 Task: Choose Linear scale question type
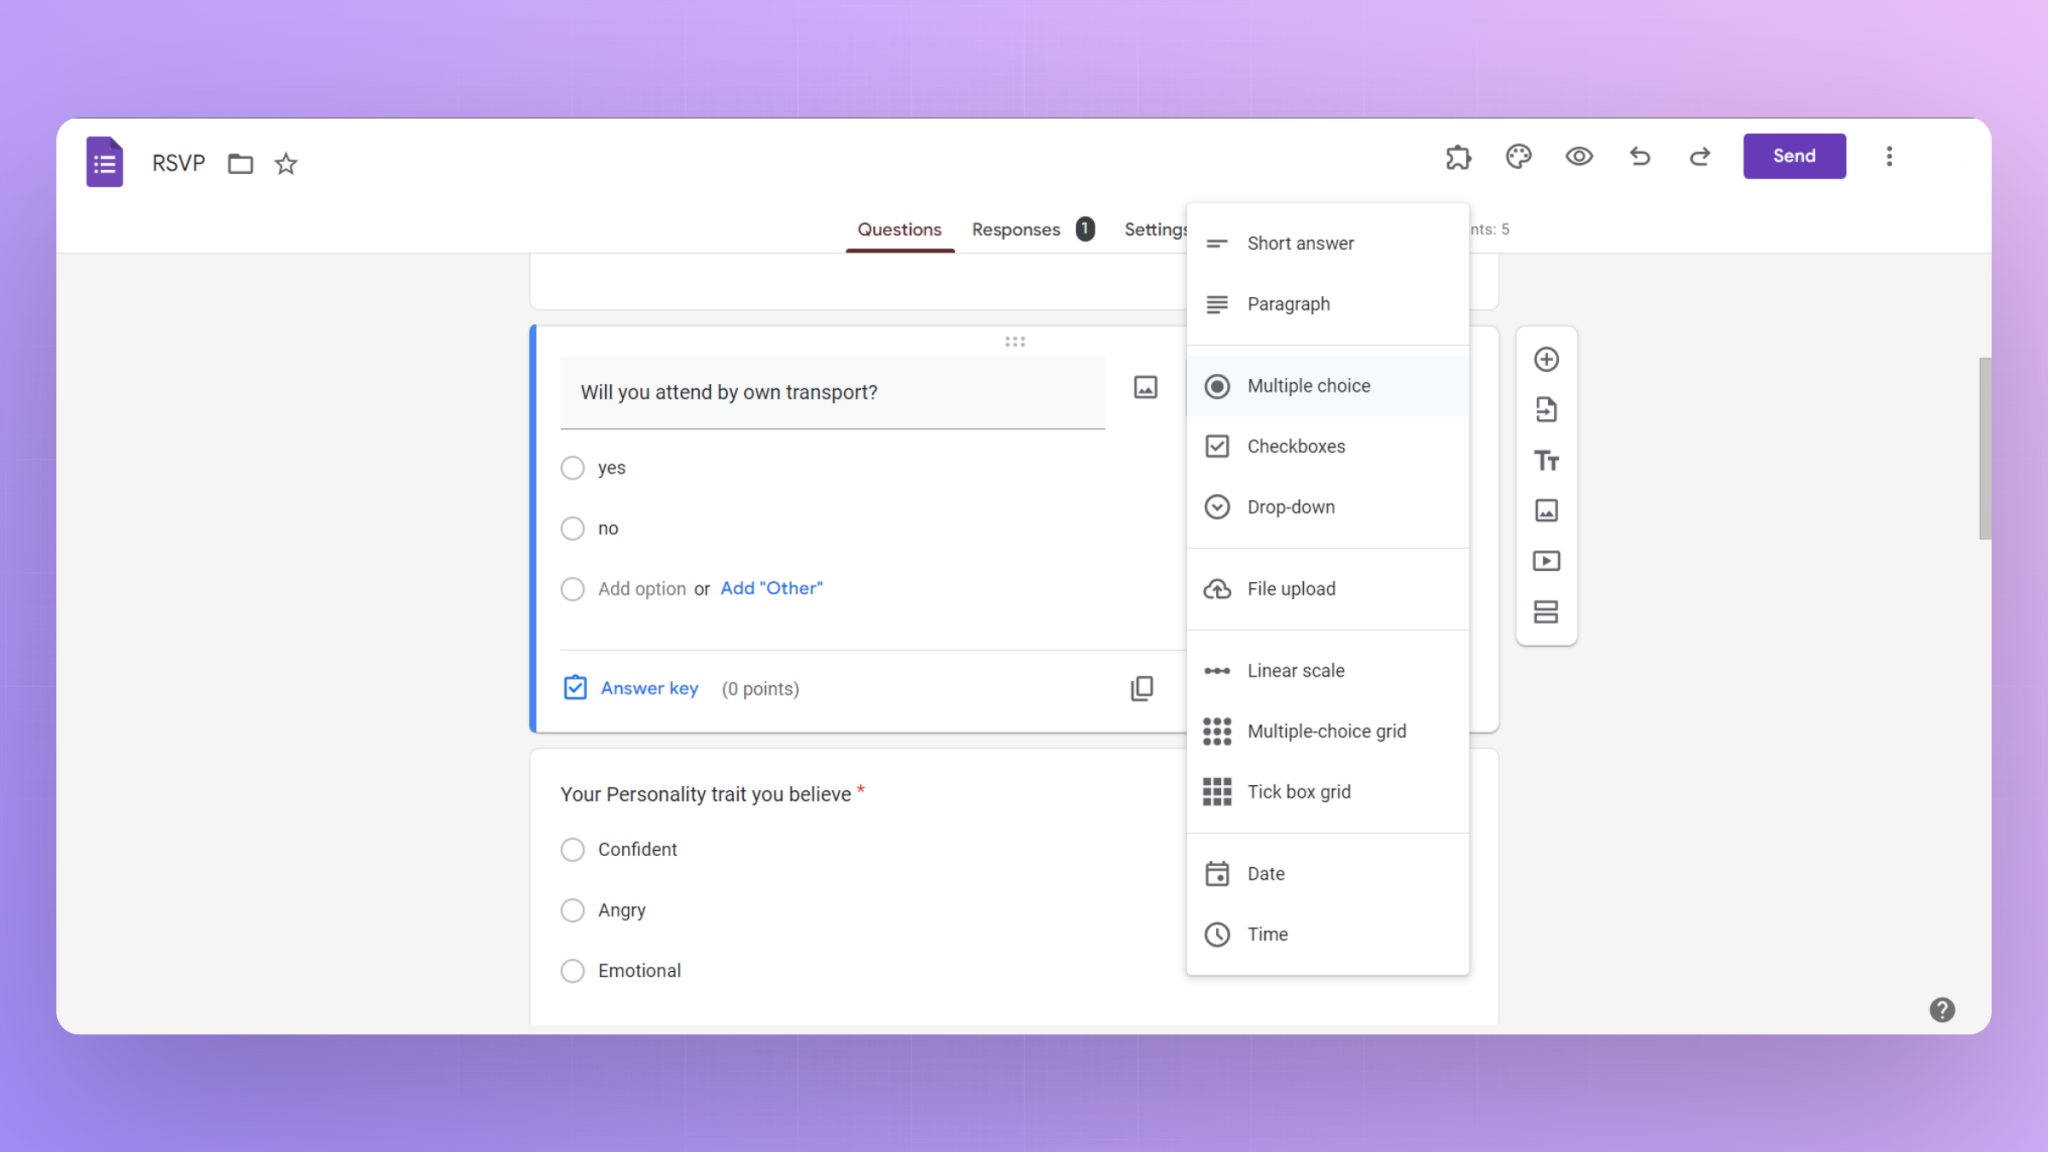(1327, 671)
